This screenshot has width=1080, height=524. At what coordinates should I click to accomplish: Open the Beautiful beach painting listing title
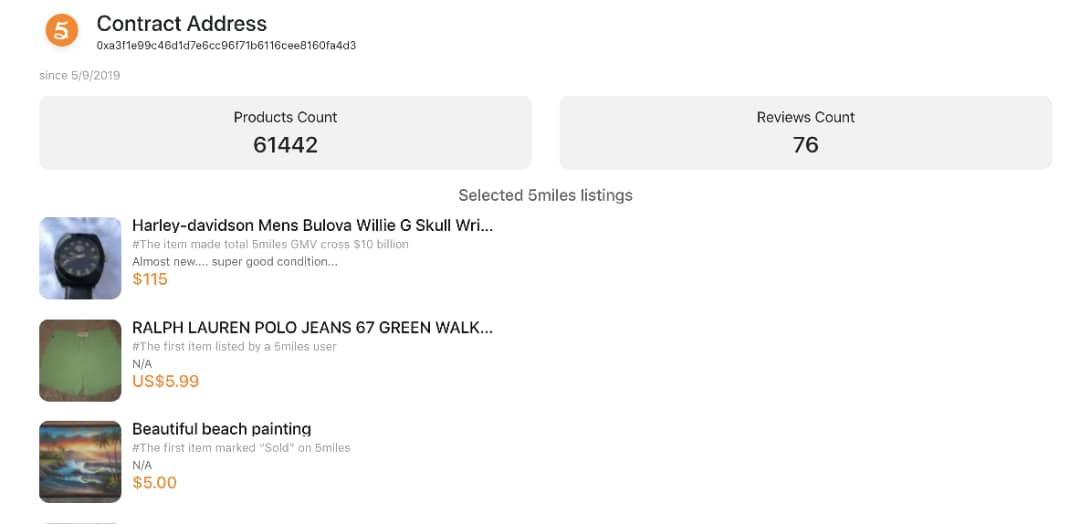coord(221,429)
